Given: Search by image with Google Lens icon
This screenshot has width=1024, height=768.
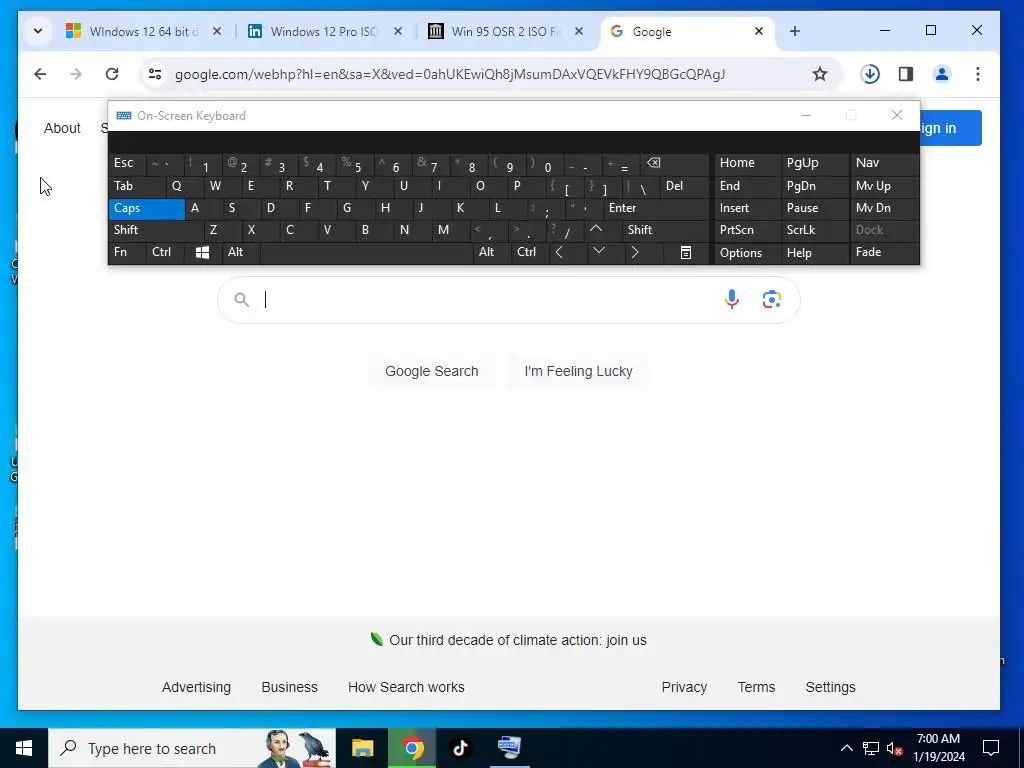Looking at the screenshot, I should pyautogui.click(x=771, y=299).
